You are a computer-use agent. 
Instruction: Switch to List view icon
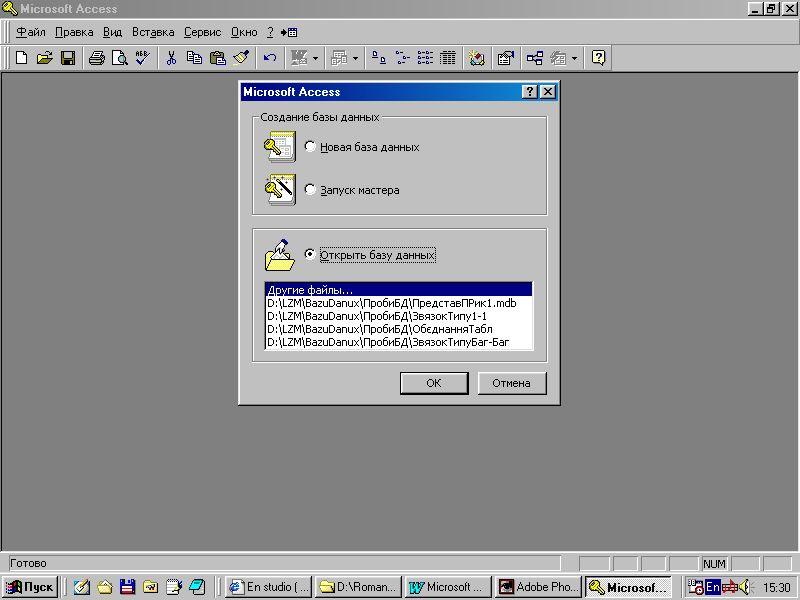coord(425,58)
